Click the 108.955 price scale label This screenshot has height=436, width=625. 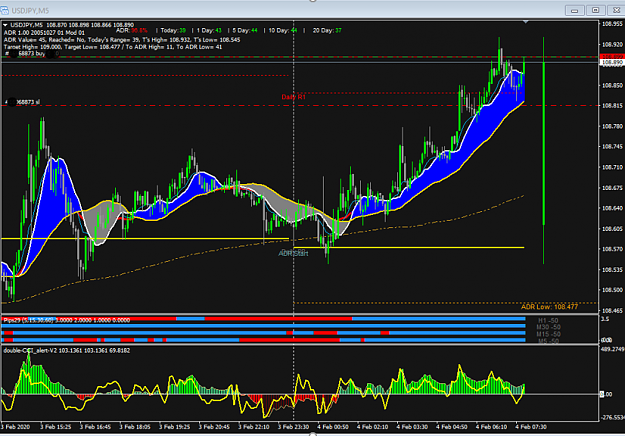click(x=612, y=24)
